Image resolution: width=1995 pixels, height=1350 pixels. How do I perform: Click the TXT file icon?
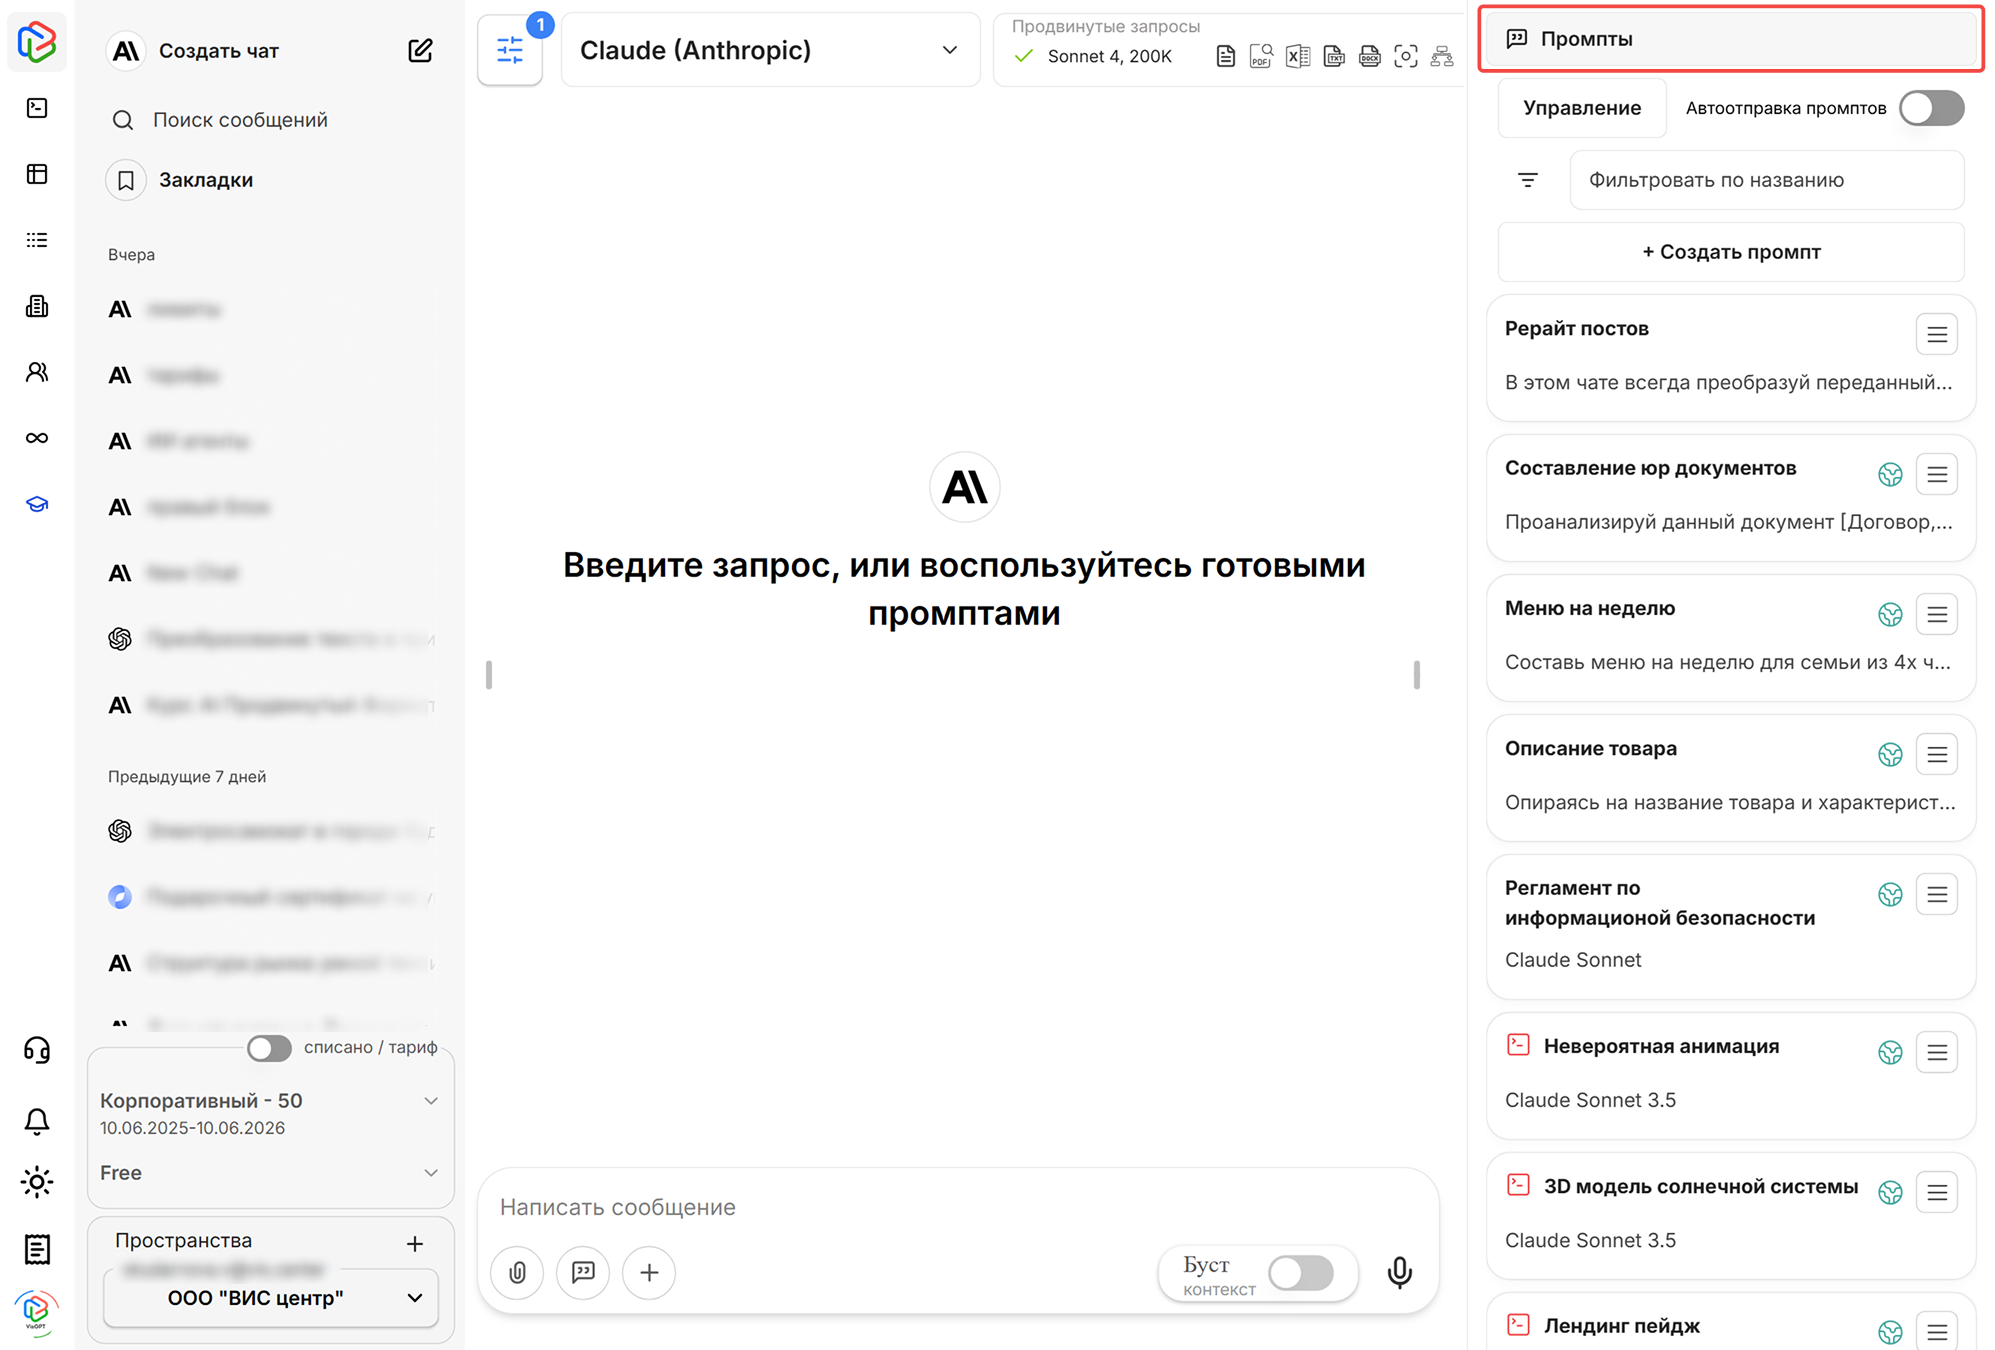click(x=1334, y=56)
